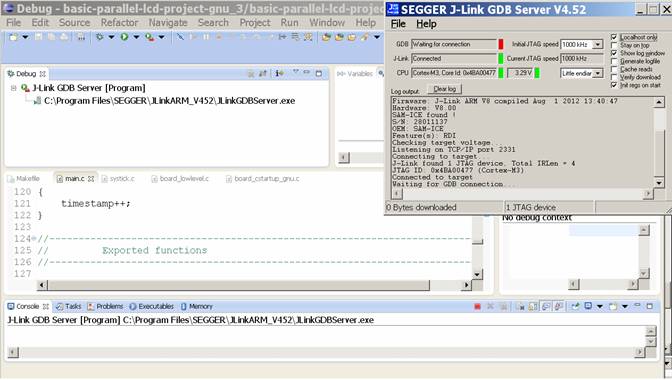
Task: Click the log output scroll left arrow
Action: click(x=397, y=194)
